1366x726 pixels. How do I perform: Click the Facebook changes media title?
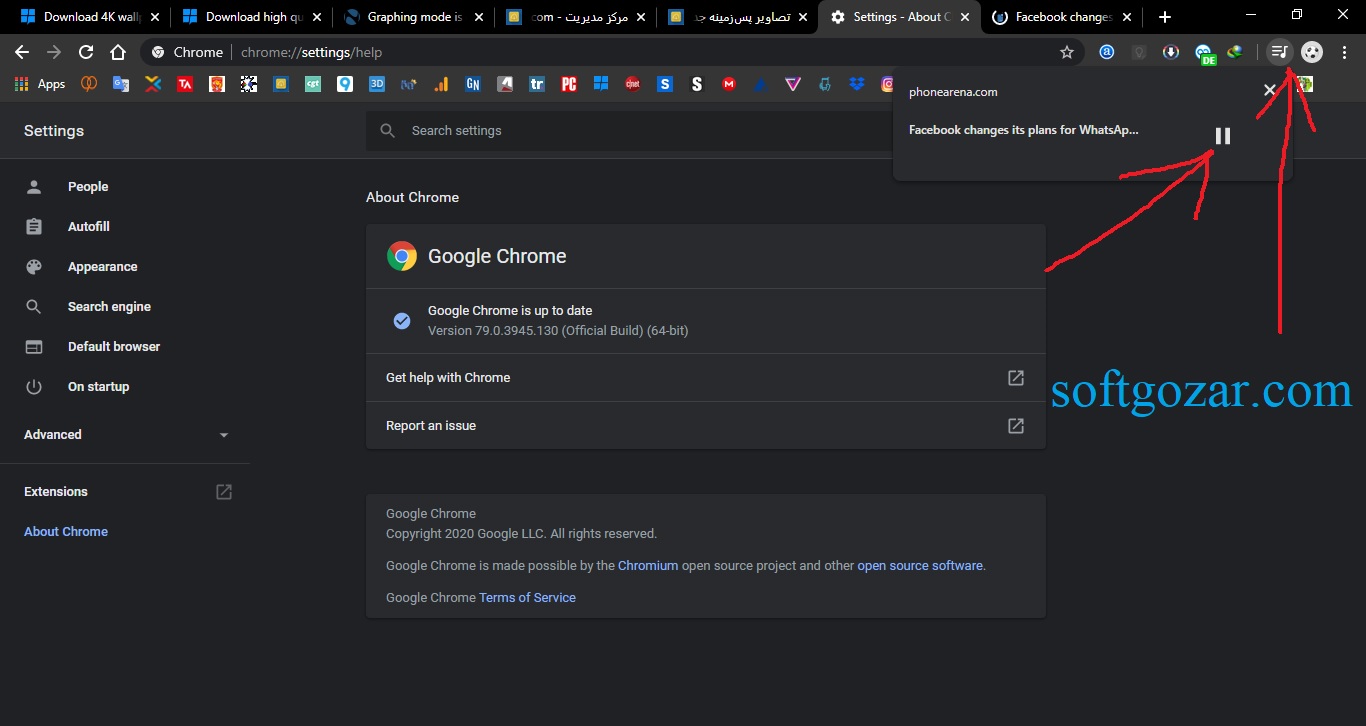[x=1023, y=130]
